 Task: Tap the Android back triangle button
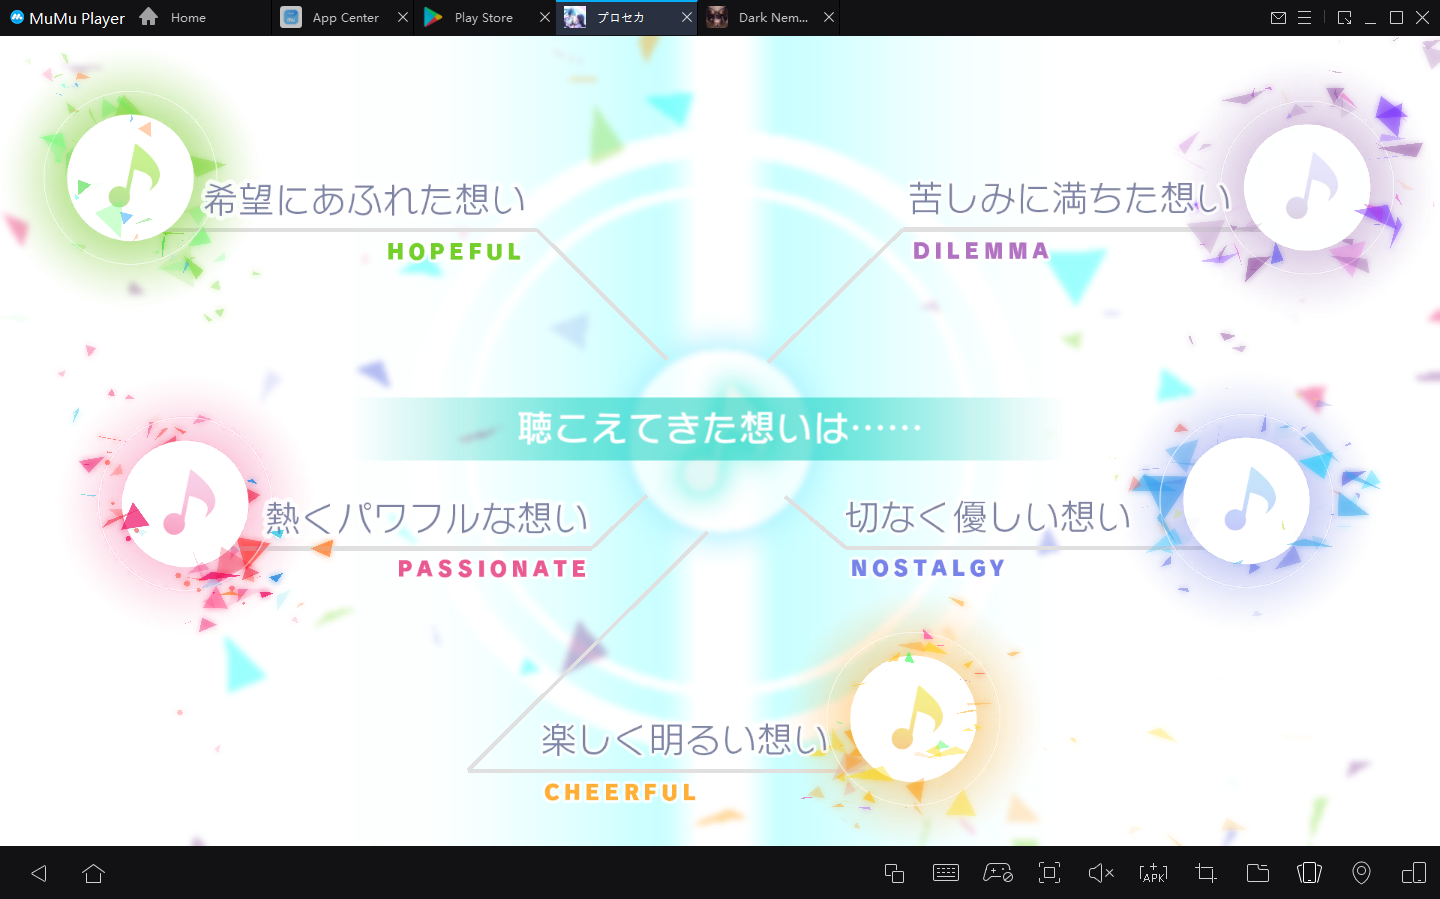pyautogui.click(x=39, y=873)
